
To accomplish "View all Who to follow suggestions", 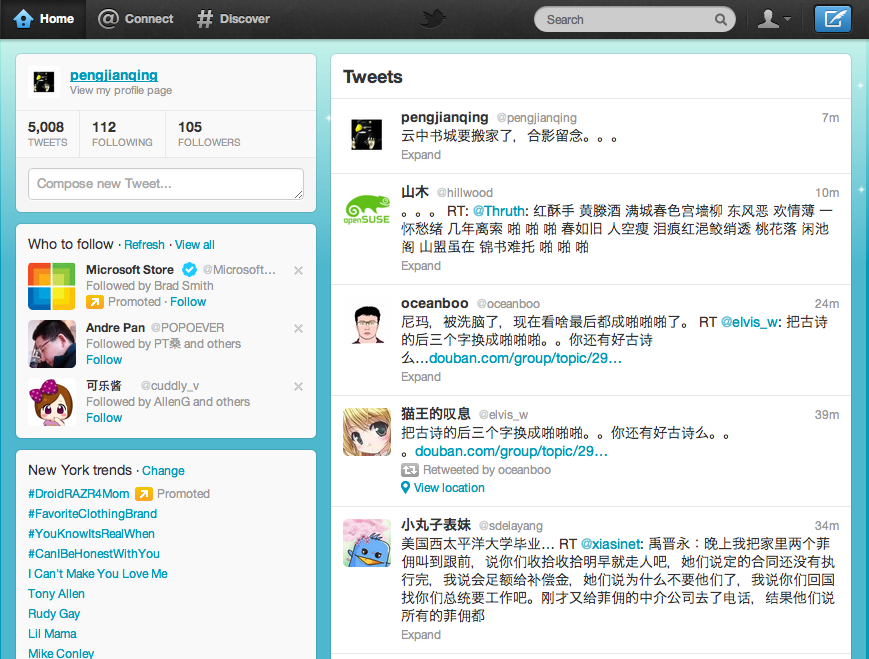I will (x=195, y=244).
